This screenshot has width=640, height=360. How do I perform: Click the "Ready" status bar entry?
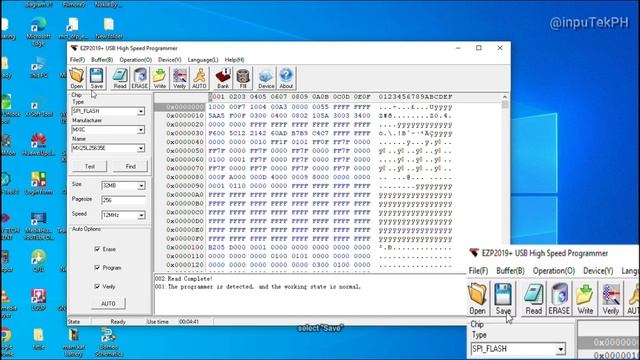pos(118,322)
